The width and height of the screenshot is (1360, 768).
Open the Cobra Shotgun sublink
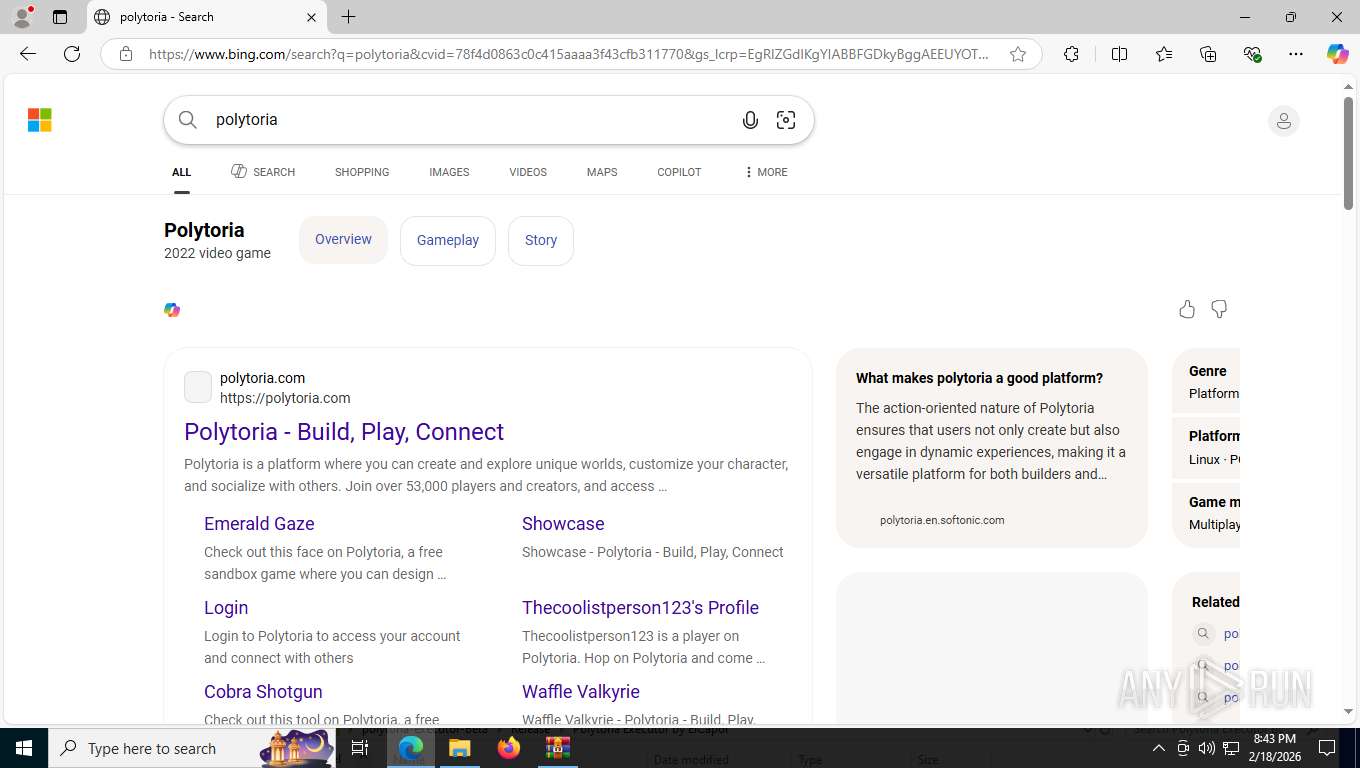tap(263, 692)
